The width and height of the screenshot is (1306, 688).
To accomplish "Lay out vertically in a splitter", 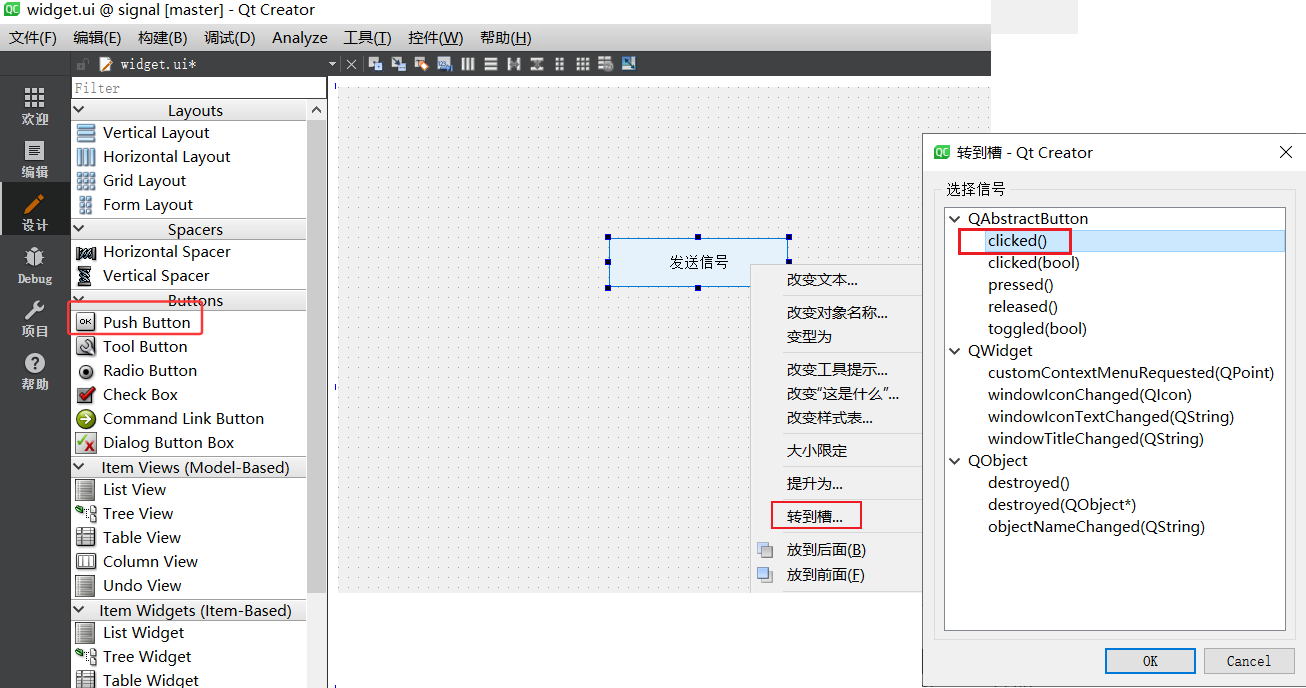I will [x=537, y=64].
